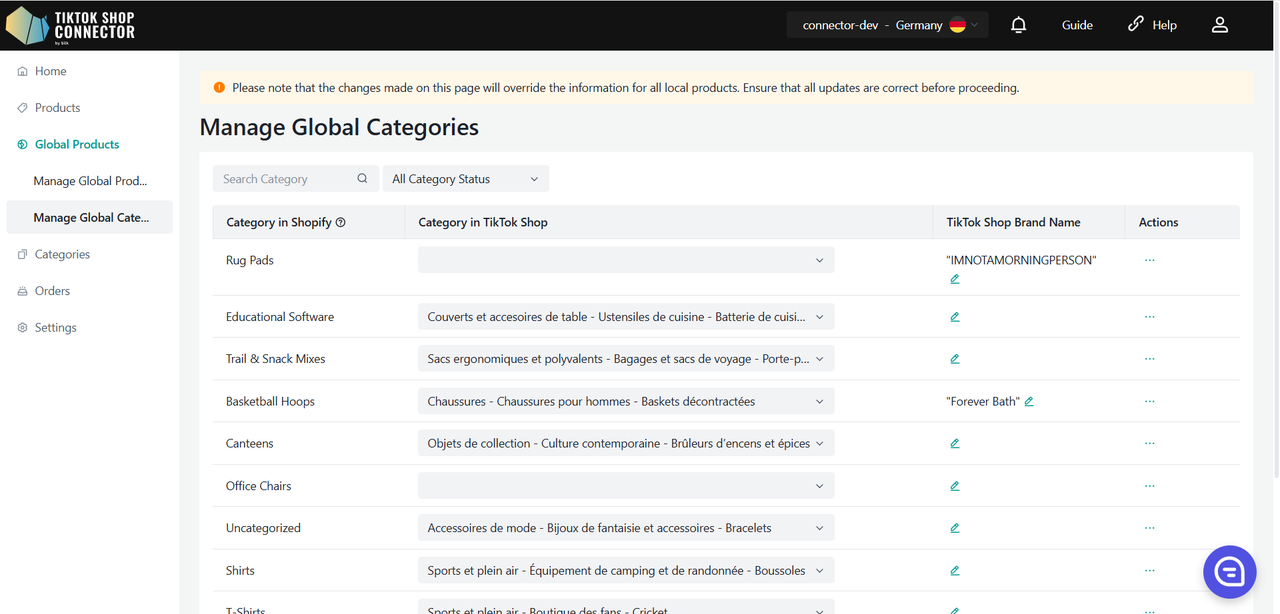The height and width of the screenshot is (614, 1280).
Task: Click the search magnifier in Search Category
Action: 362,179
